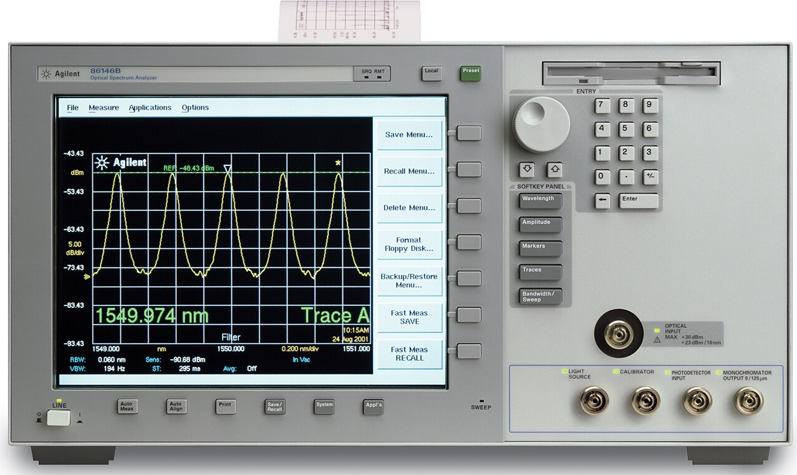The height and width of the screenshot is (475, 797).
Task: Hit the Local button
Action: point(432,73)
